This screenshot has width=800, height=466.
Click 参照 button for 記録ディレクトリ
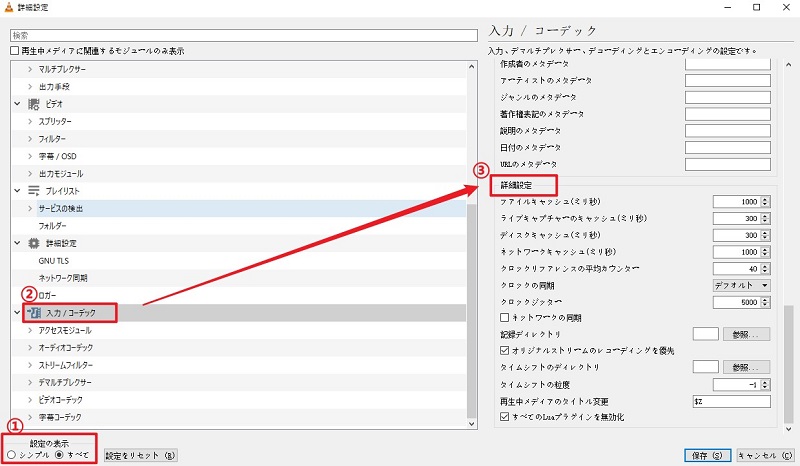pyautogui.click(x=746, y=334)
